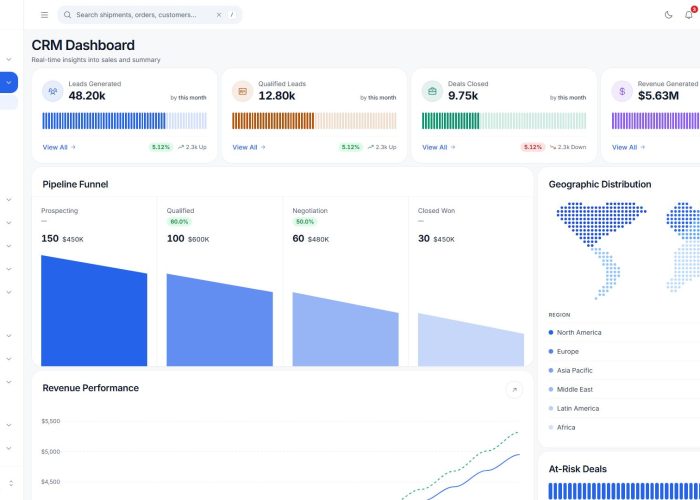This screenshot has width=700, height=500.
Task: Select the Prospecting funnel bar
Action: (94, 312)
